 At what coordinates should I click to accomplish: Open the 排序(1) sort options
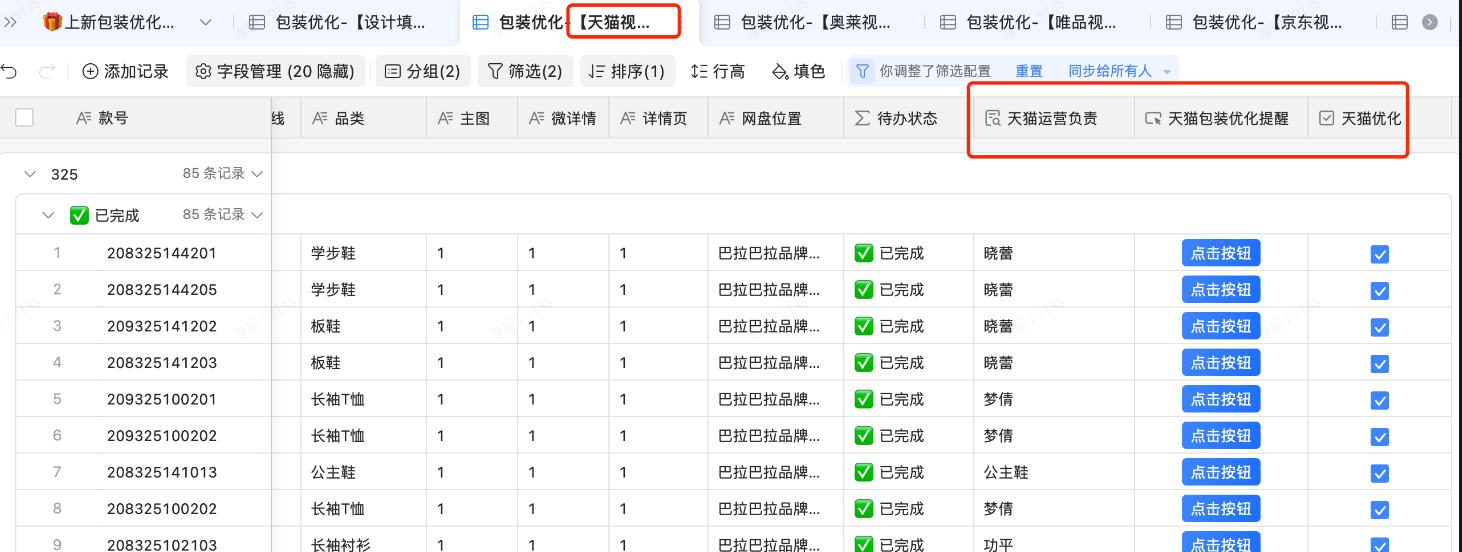pos(628,72)
